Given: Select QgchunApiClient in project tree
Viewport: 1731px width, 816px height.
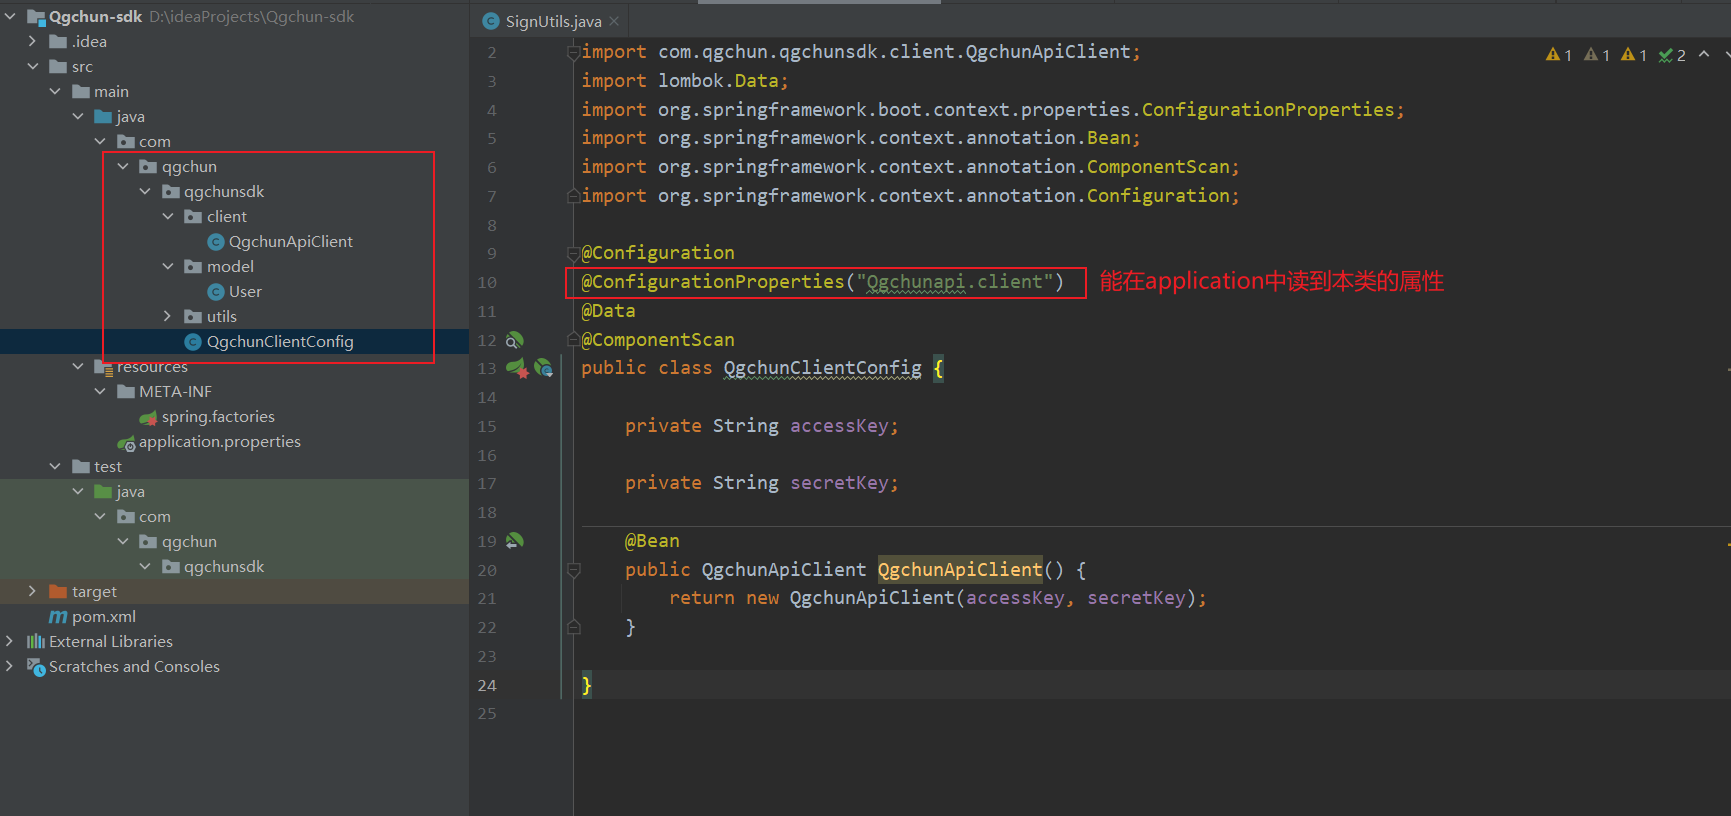Looking at the screenshot, I should 291,242.
